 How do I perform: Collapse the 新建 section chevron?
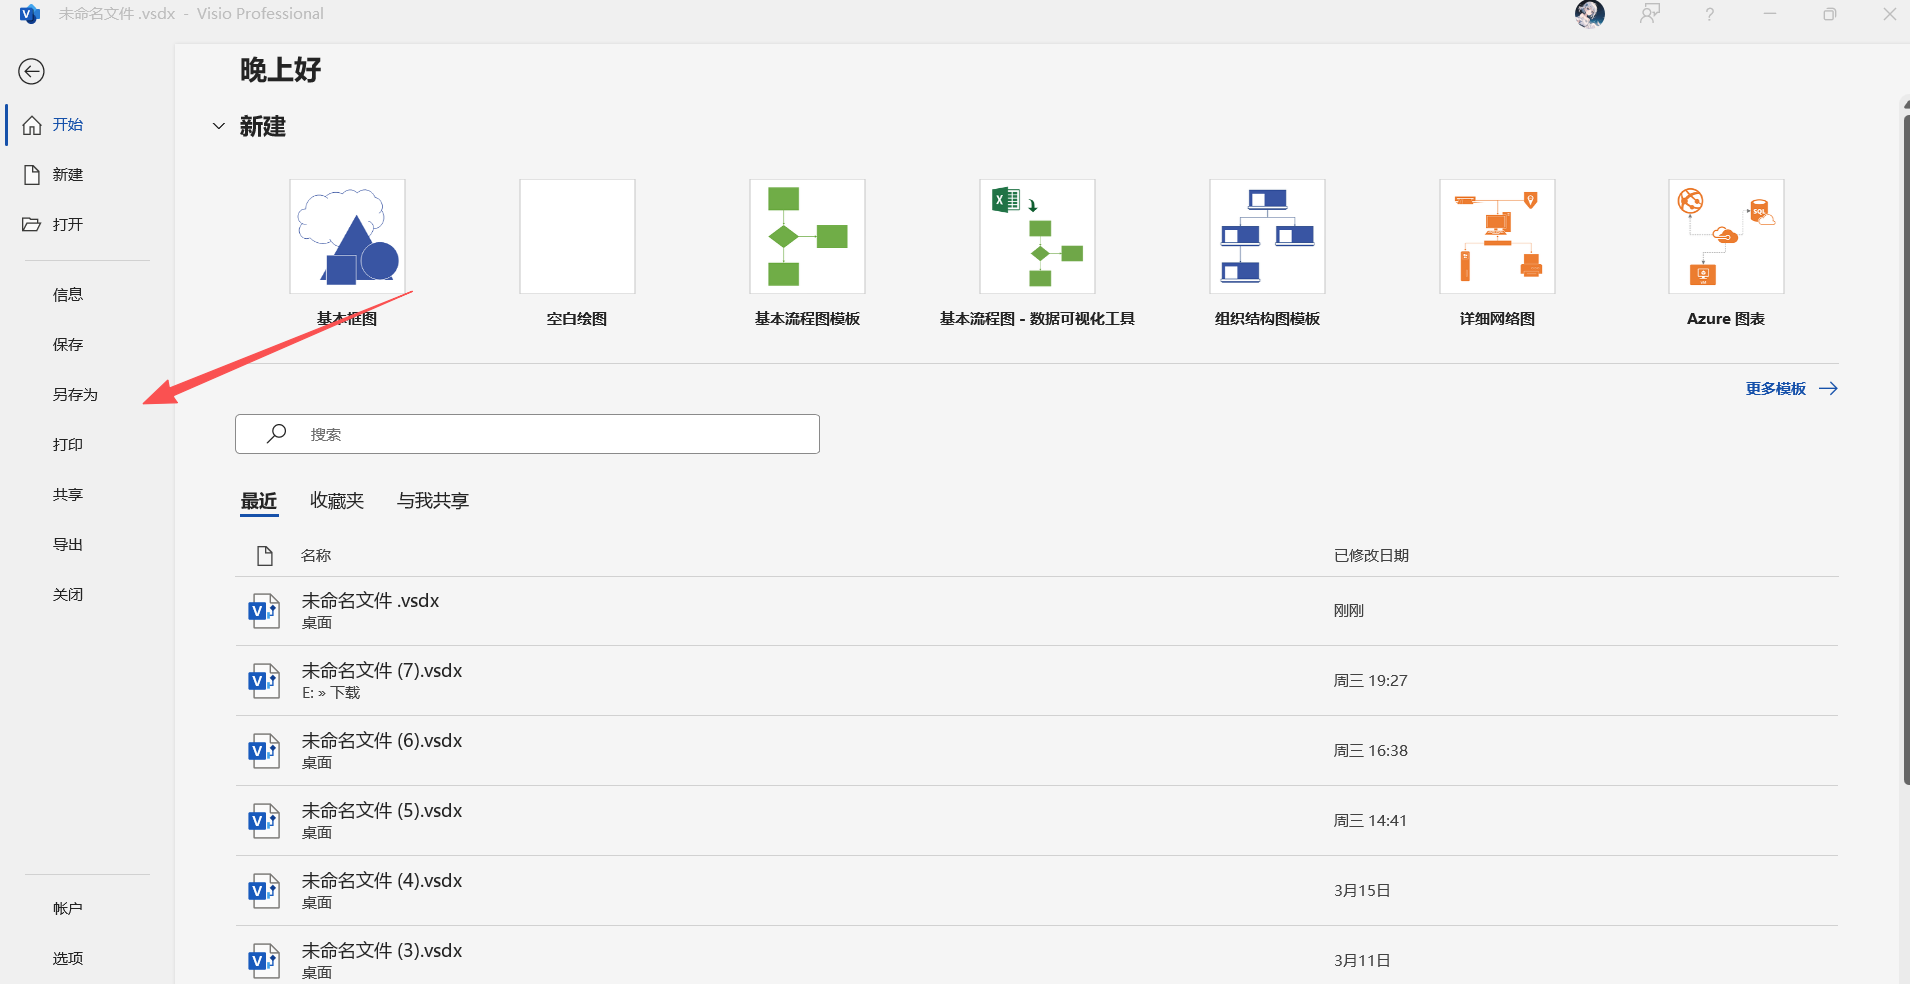click(219, 127)
